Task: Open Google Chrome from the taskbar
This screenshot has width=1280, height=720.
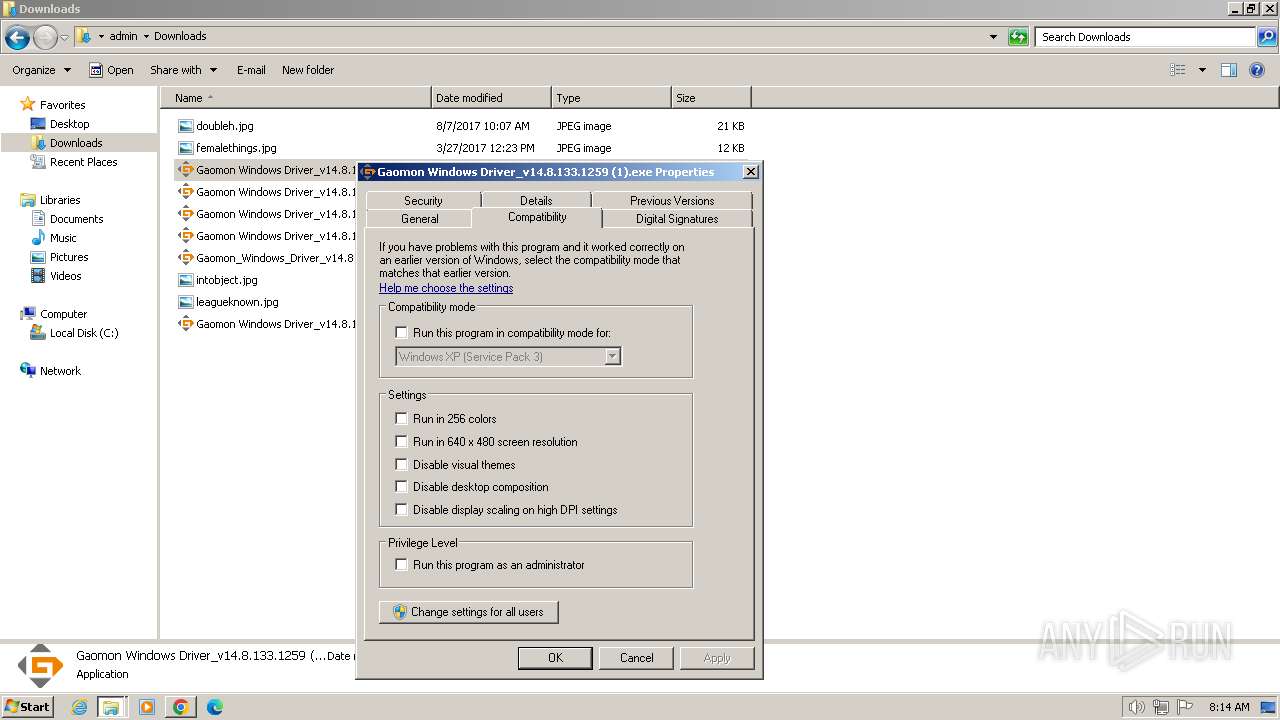Action: coord(181,707)
